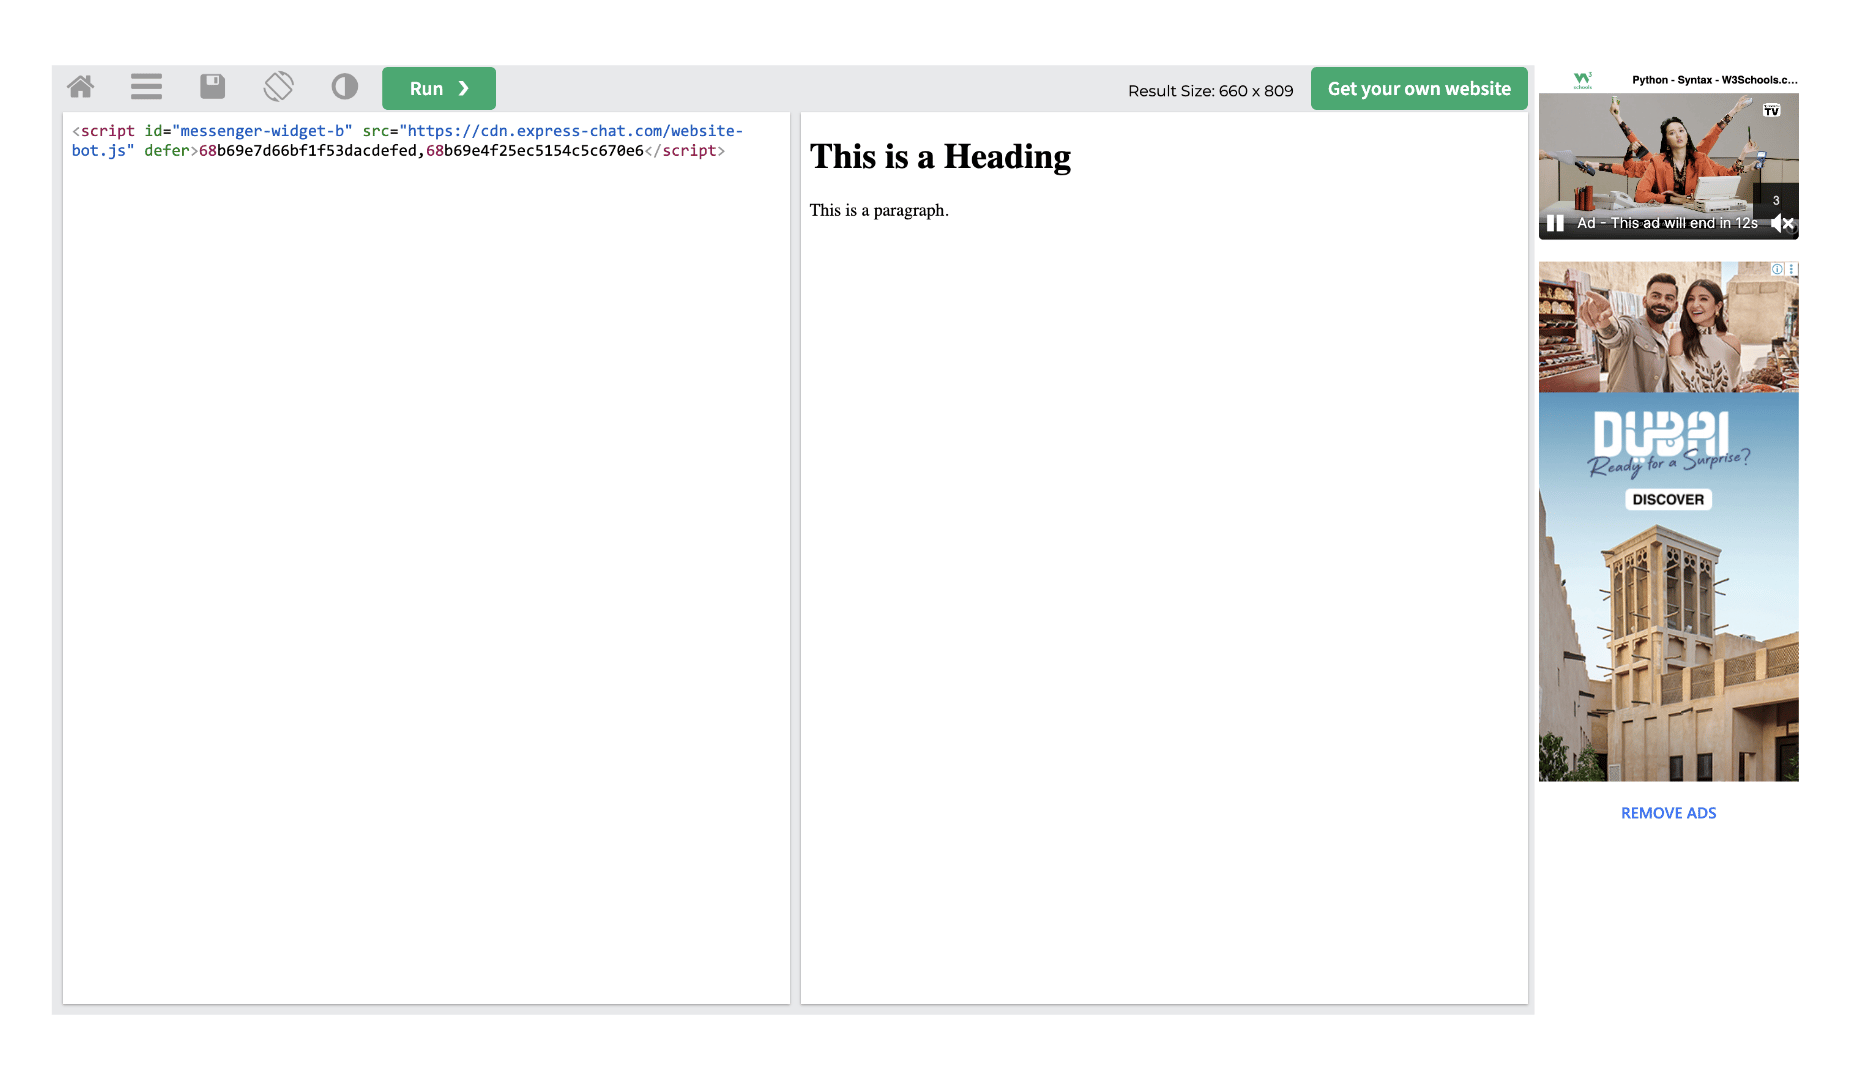The image size is (1866, 1080).
Task: Click the DISCOVER button in Dubai ad
Action: tap(1668, 499)
